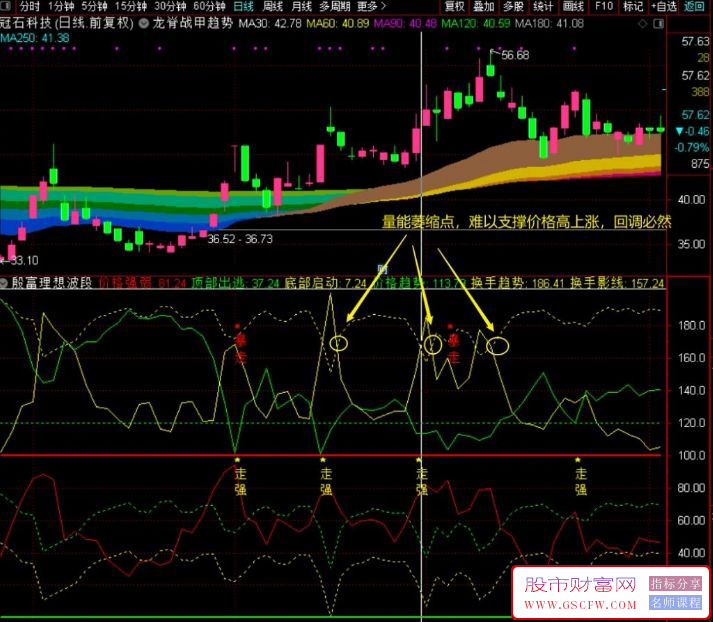
Task: Click the 殷富理想波段 indicator name
Action: point(52,283)
